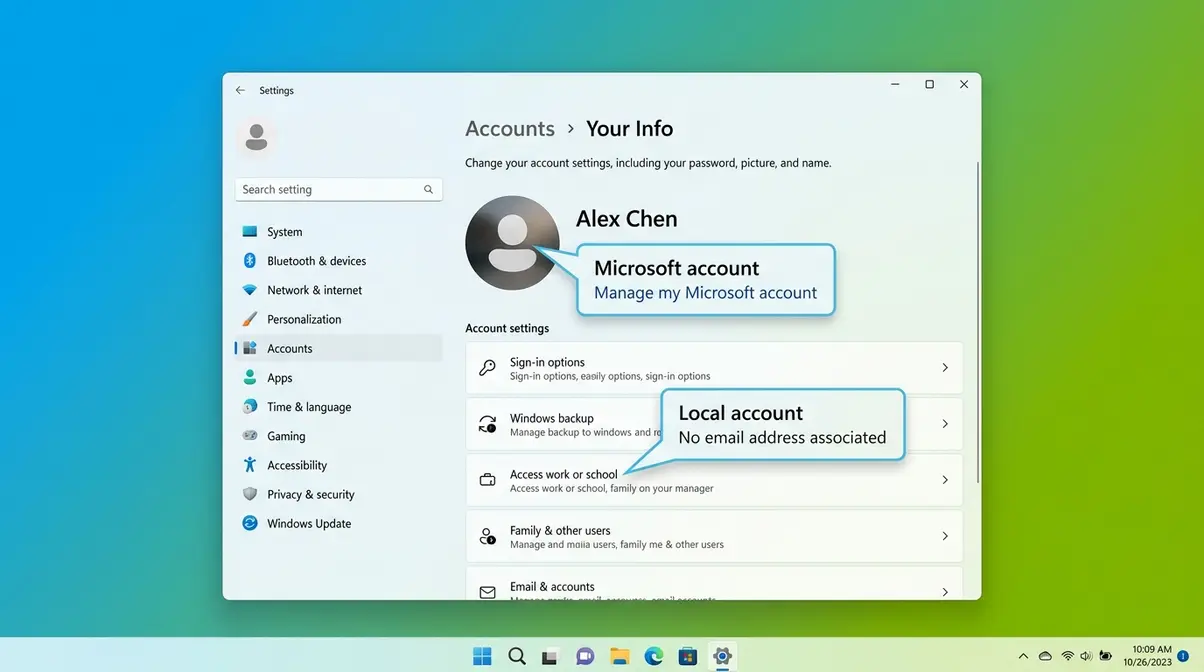Click the person icon beside Family & other users
The width and height of the screenshot is (1204, 672).
(x=488, y=536)
